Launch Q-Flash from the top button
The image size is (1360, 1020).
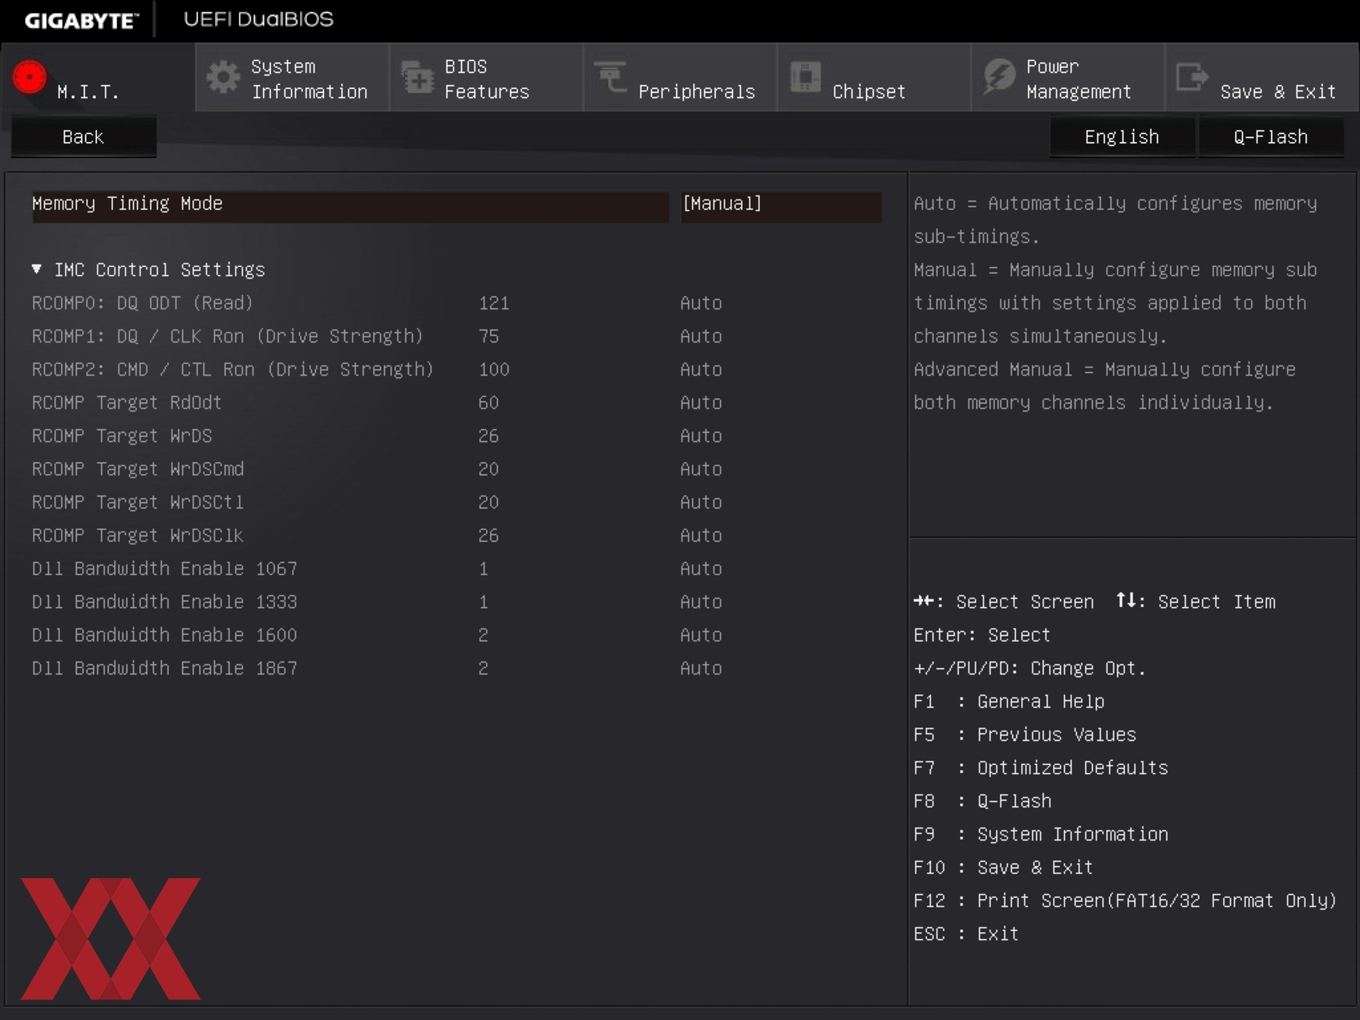coord(1270,137)
